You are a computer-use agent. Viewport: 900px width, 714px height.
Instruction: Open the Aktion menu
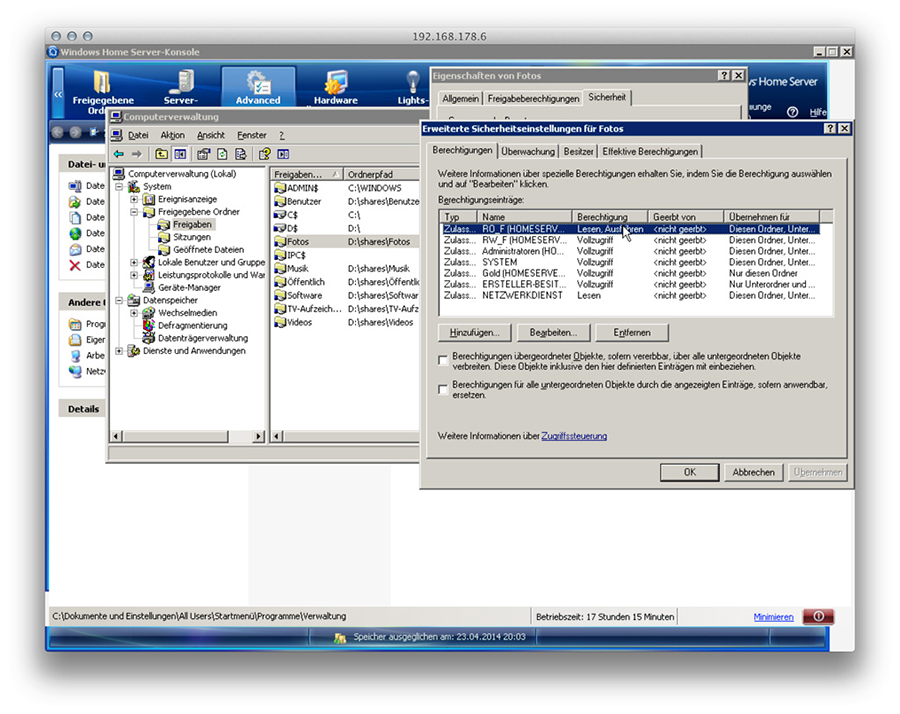coord(172,135)
